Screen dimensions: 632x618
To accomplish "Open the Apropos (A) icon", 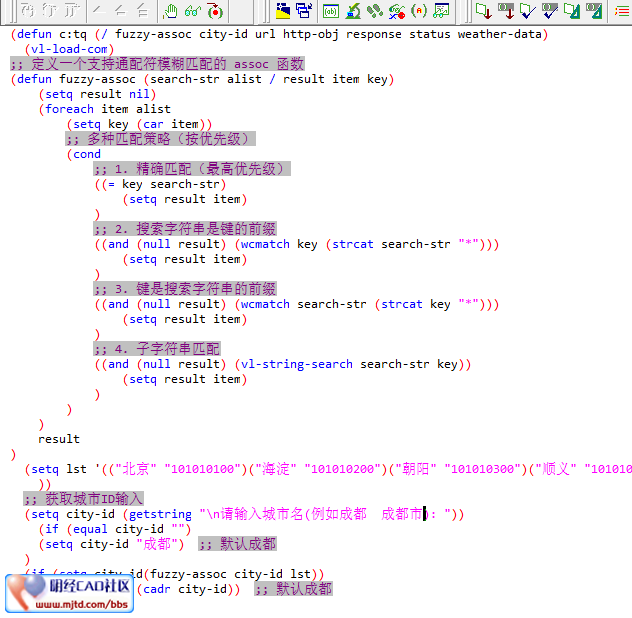I will pyautogui.click(x=418, y=11).
